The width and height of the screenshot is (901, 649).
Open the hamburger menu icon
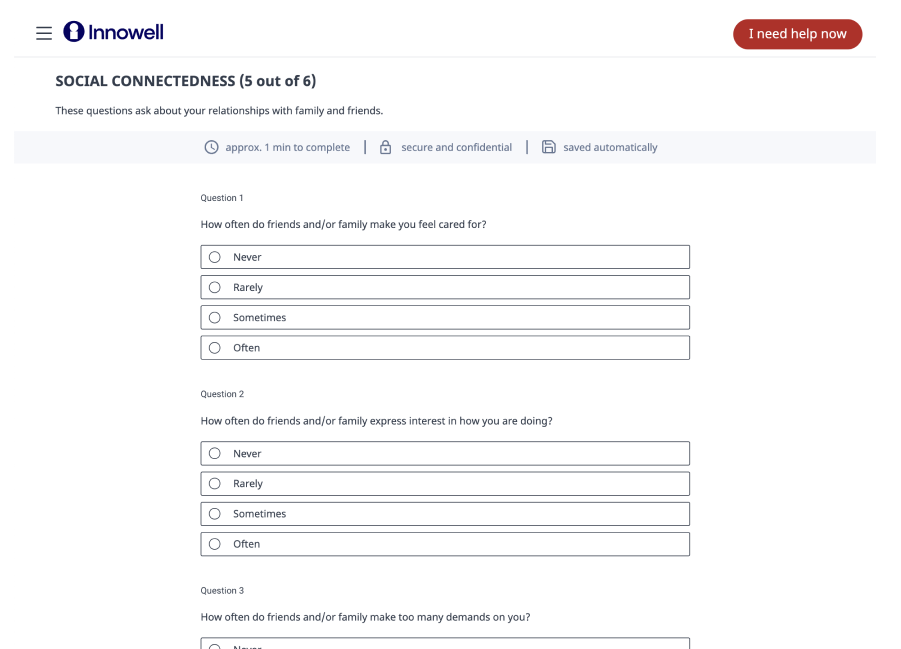[x=44, y=33]
